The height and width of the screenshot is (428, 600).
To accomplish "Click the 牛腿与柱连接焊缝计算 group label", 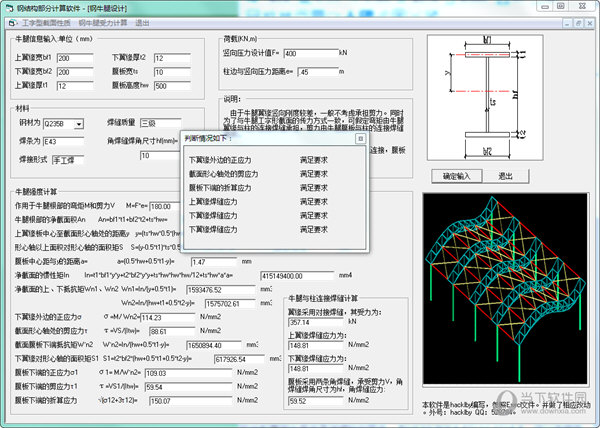I will (x=323, y=298).
